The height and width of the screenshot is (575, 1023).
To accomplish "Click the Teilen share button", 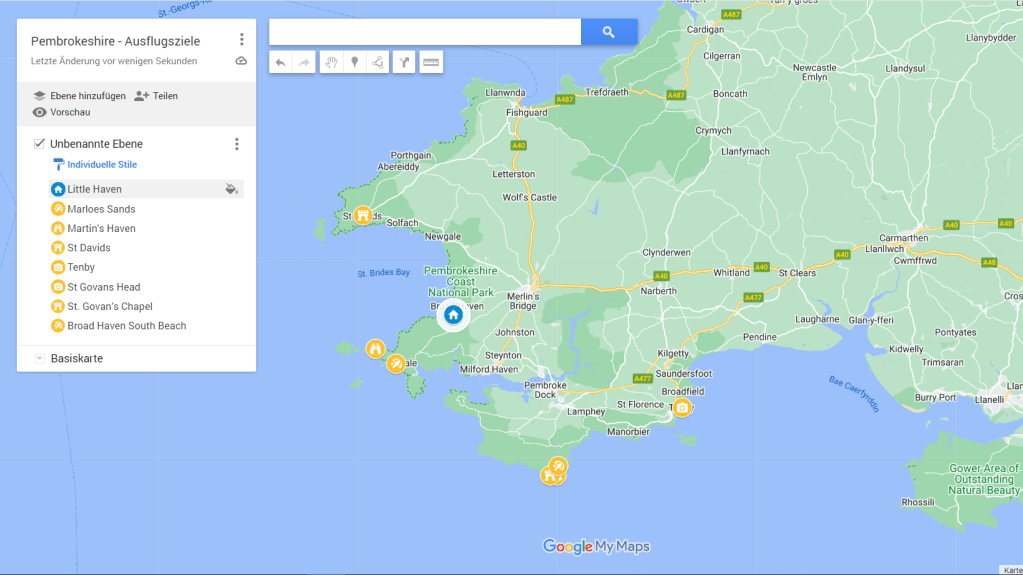I will (156, 96).
